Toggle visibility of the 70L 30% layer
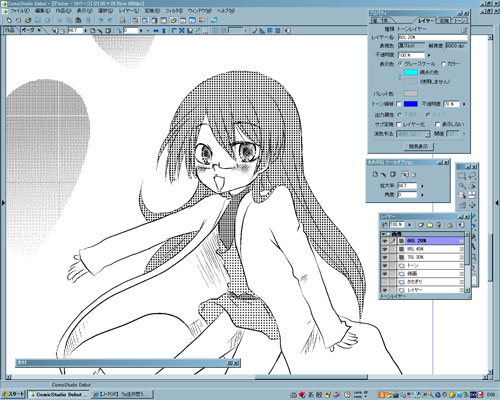This screenshot has height=400, width=500. [x=385, y=257]
